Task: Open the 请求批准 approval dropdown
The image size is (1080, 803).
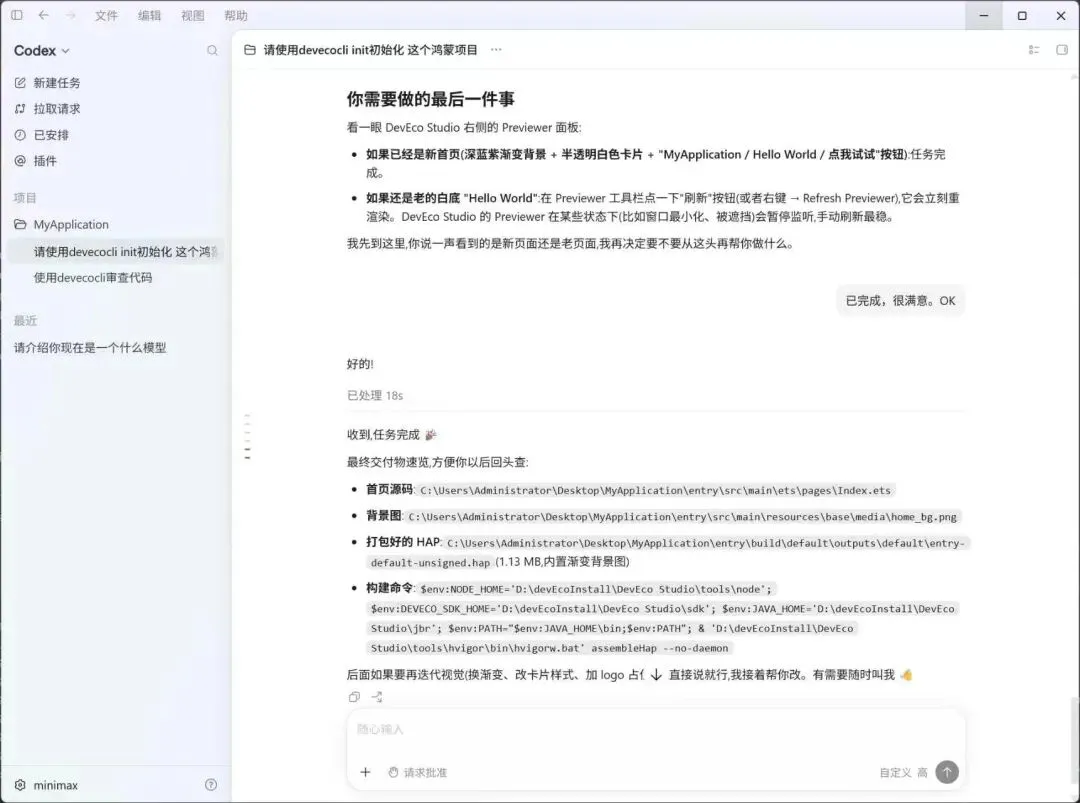Action: point(418,773)
